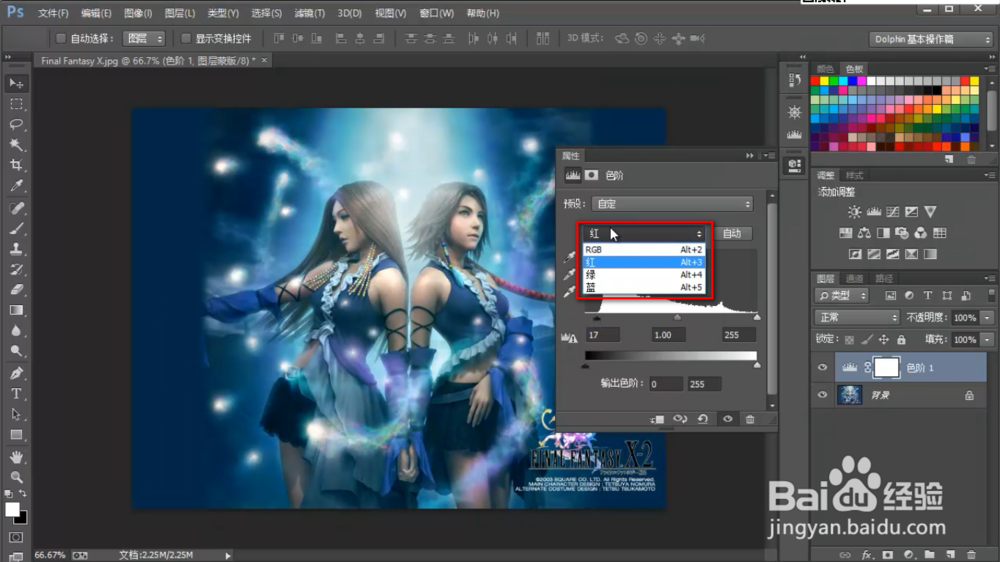Click the midtone input slider under histogram
Image resolution: width=1000 pixels, height=562 pixels.
point(677,317)
